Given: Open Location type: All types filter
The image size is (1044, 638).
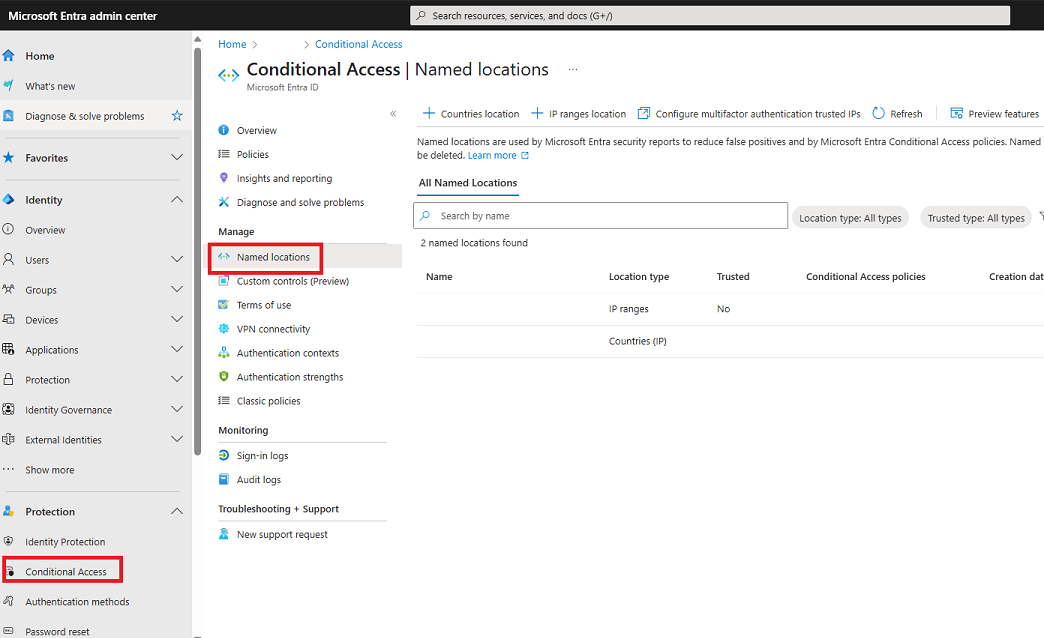Looking at the screenshot, I should coord(850,218).
